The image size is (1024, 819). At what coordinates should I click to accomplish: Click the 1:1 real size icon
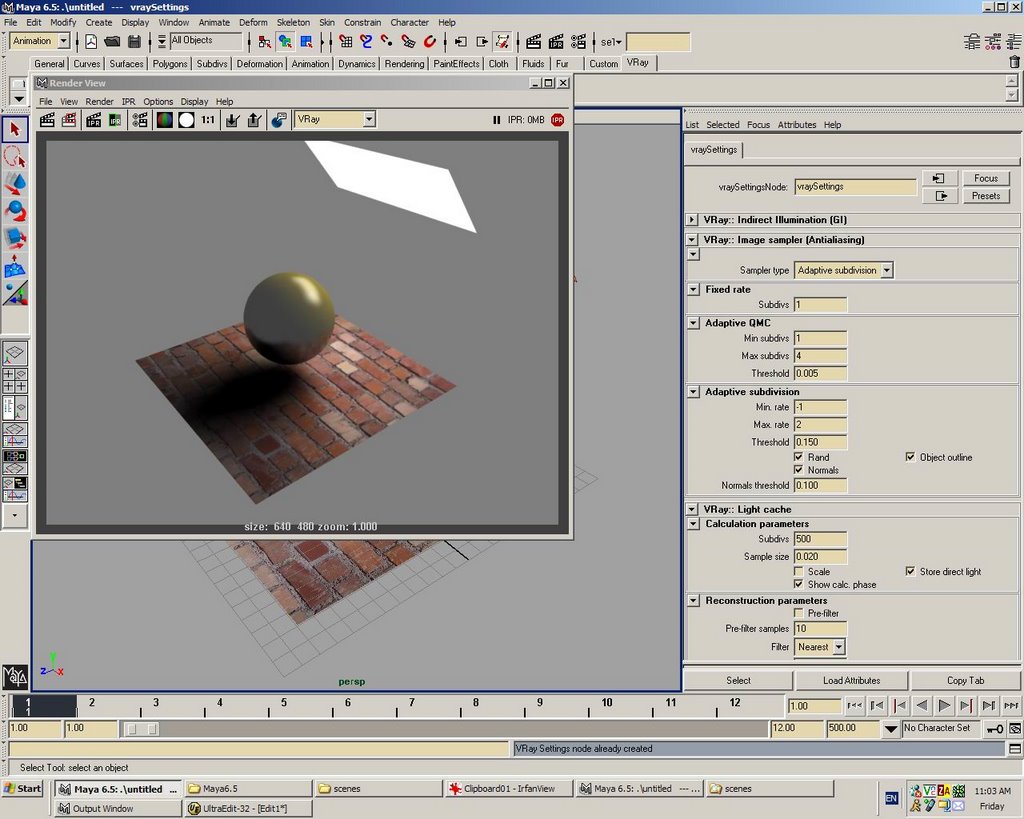pyautogui.click(x=208, y=120)
